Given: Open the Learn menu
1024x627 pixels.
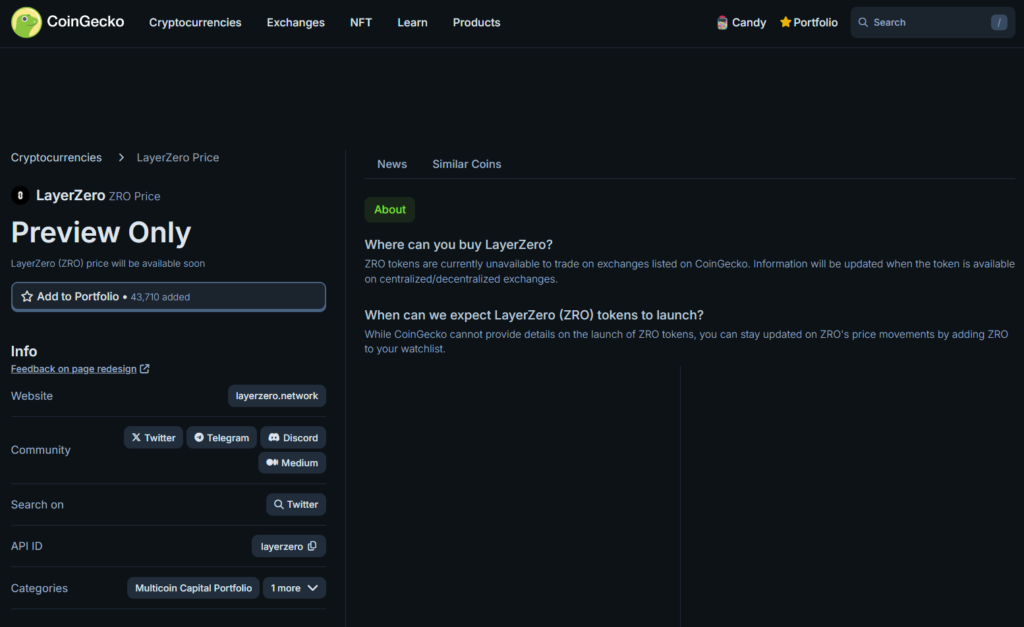Looking at the screenshot, I should click(x=412, y=22).
